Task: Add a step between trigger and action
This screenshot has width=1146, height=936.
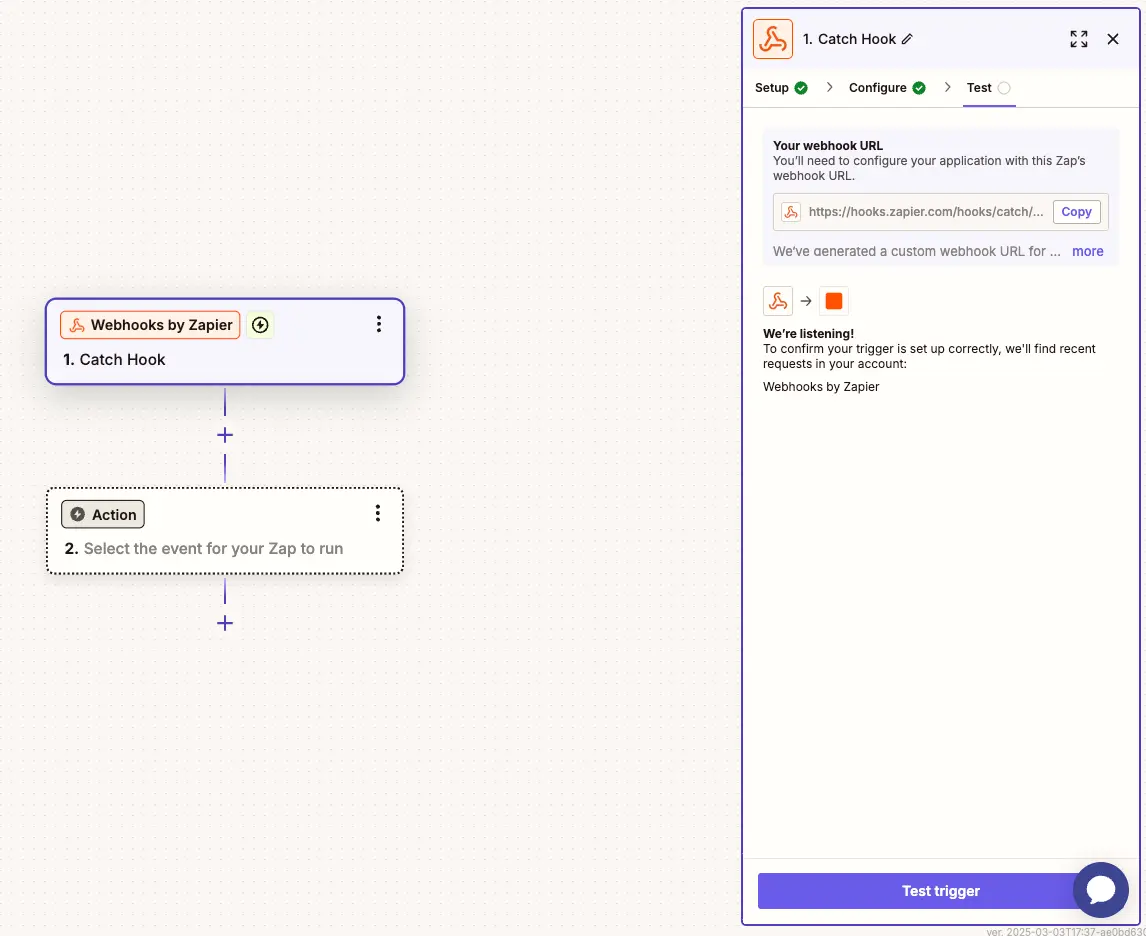Action: (x=225, y=435)
